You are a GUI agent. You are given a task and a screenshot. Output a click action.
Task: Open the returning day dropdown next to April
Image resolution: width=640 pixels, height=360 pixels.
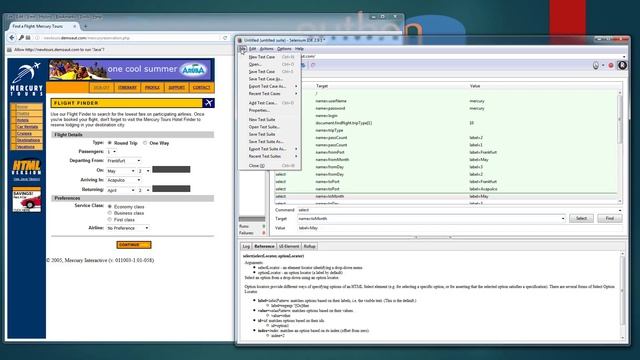(144, 190)
